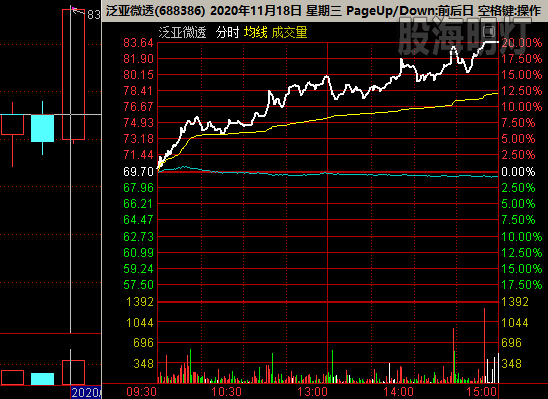548x399 pixels.
Task: Click the 71.44 price axis label
Action: (138, 155)
